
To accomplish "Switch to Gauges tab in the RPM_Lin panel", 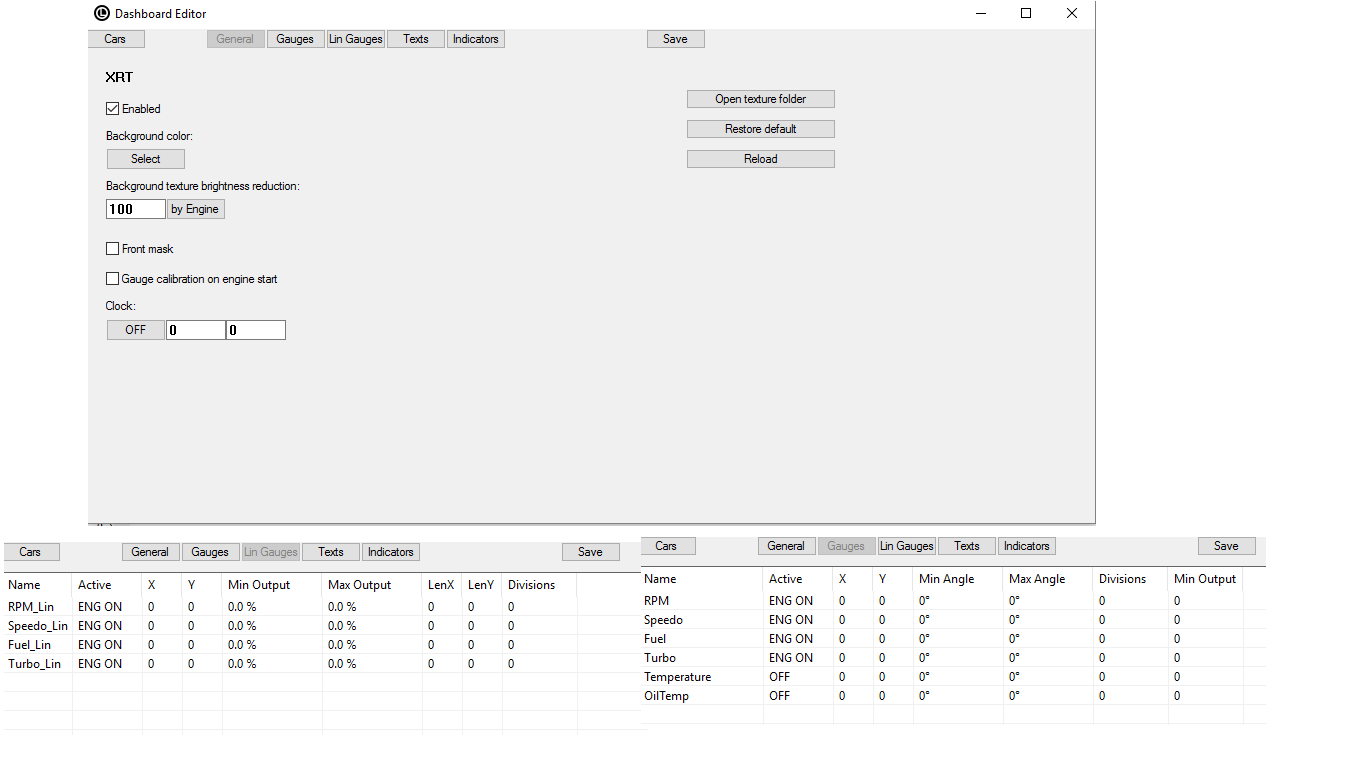I will tap(210, 552).
